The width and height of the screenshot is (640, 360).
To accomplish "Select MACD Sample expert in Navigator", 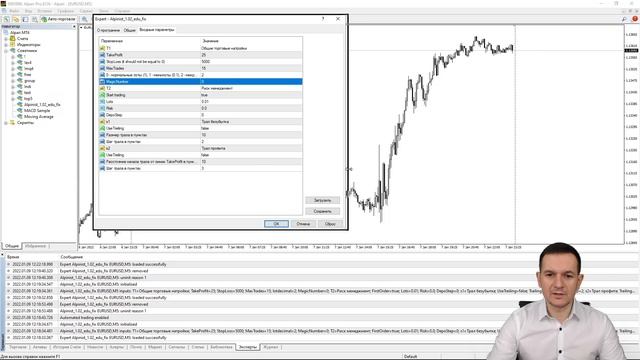I will (x=37, y=111).
